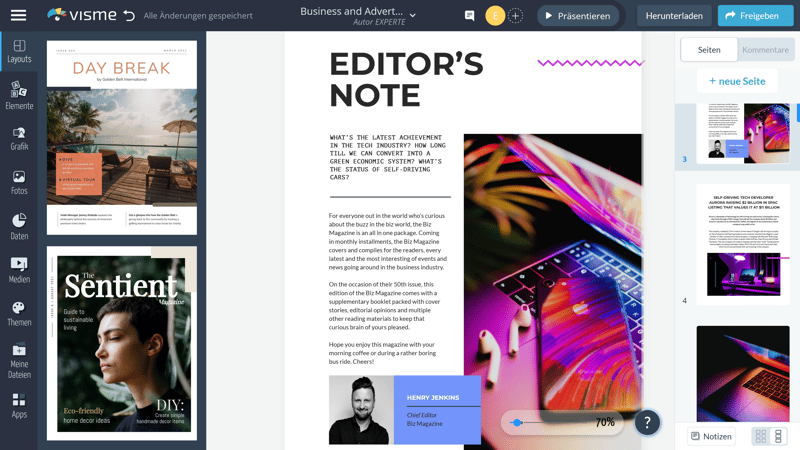This screenshot has height=450, width=800.
Task: Open the Fotos sidebar panel
Action: coord(19,182)
